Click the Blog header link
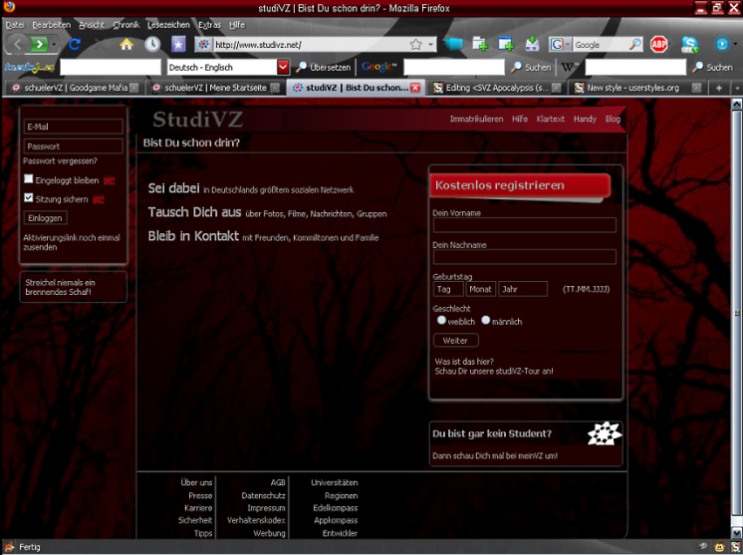Viewport: 743px width, 555px height. 613,119
